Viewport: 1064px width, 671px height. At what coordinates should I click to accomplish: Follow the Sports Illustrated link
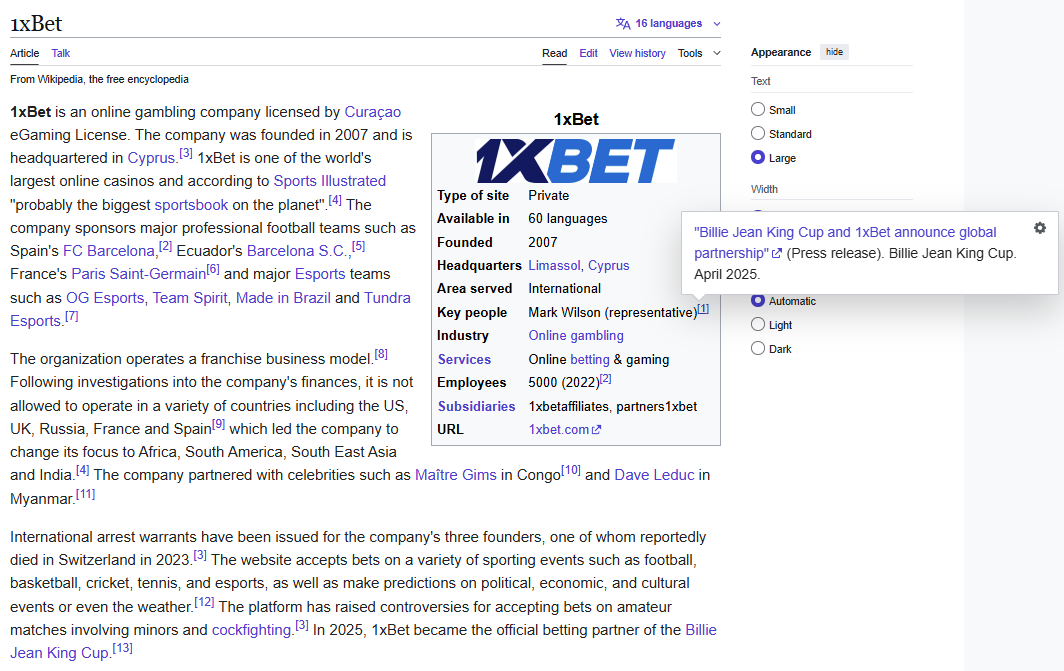[330, 181]
